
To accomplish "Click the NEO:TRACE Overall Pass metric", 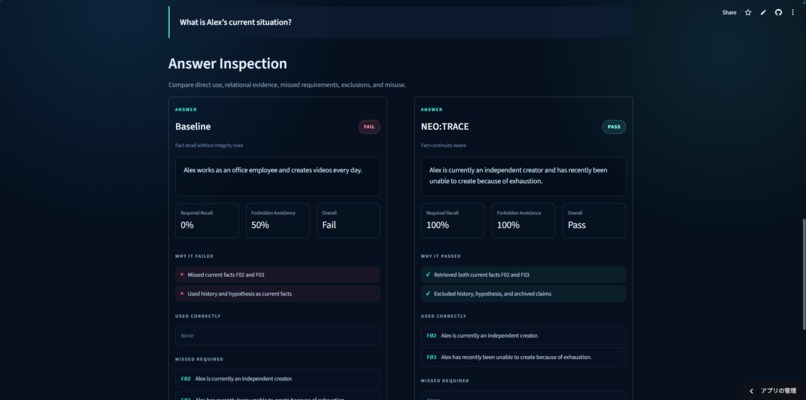I will 594,221.
